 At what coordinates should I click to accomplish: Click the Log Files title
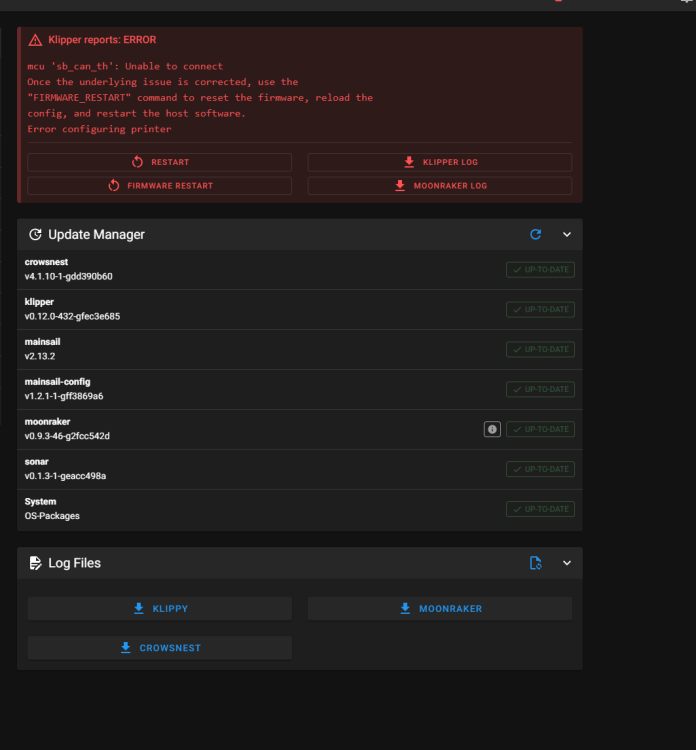point(75,563)
